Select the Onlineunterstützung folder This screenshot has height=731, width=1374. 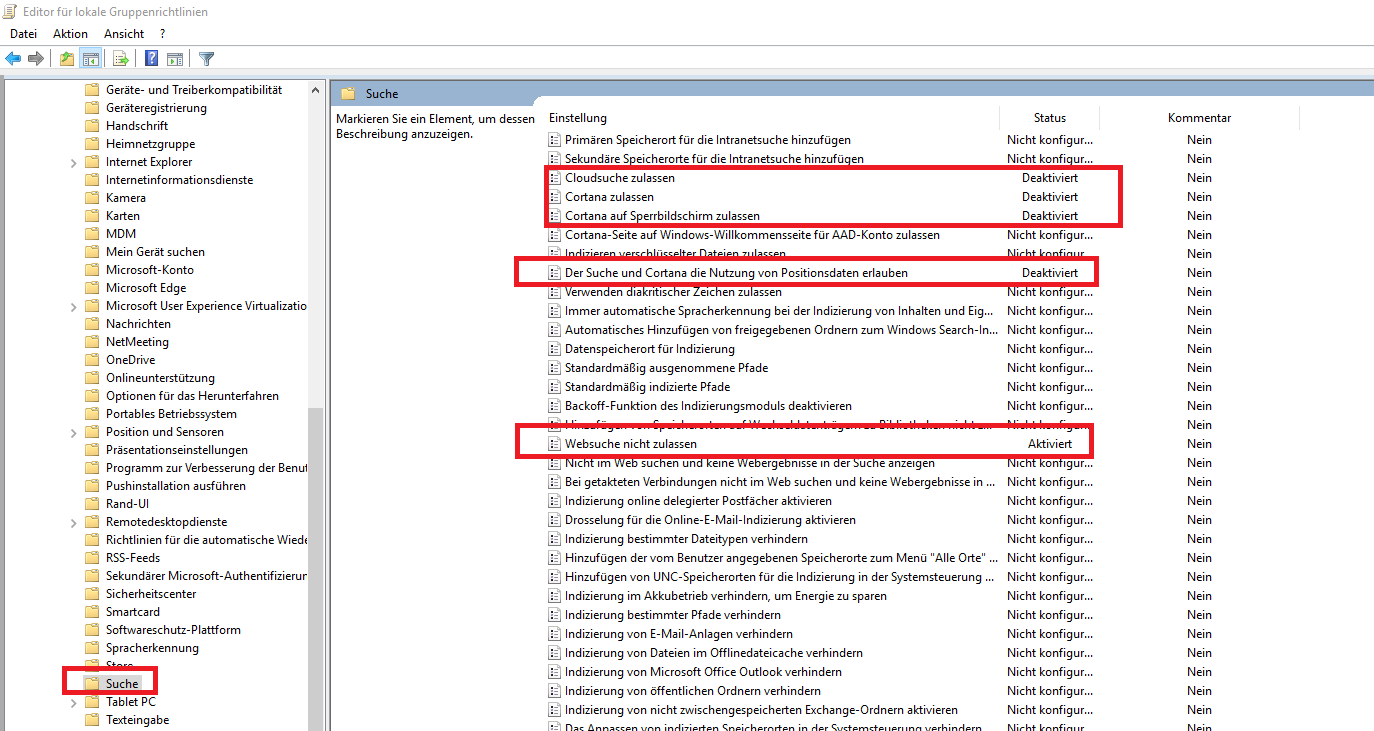[x=160, y=378]
